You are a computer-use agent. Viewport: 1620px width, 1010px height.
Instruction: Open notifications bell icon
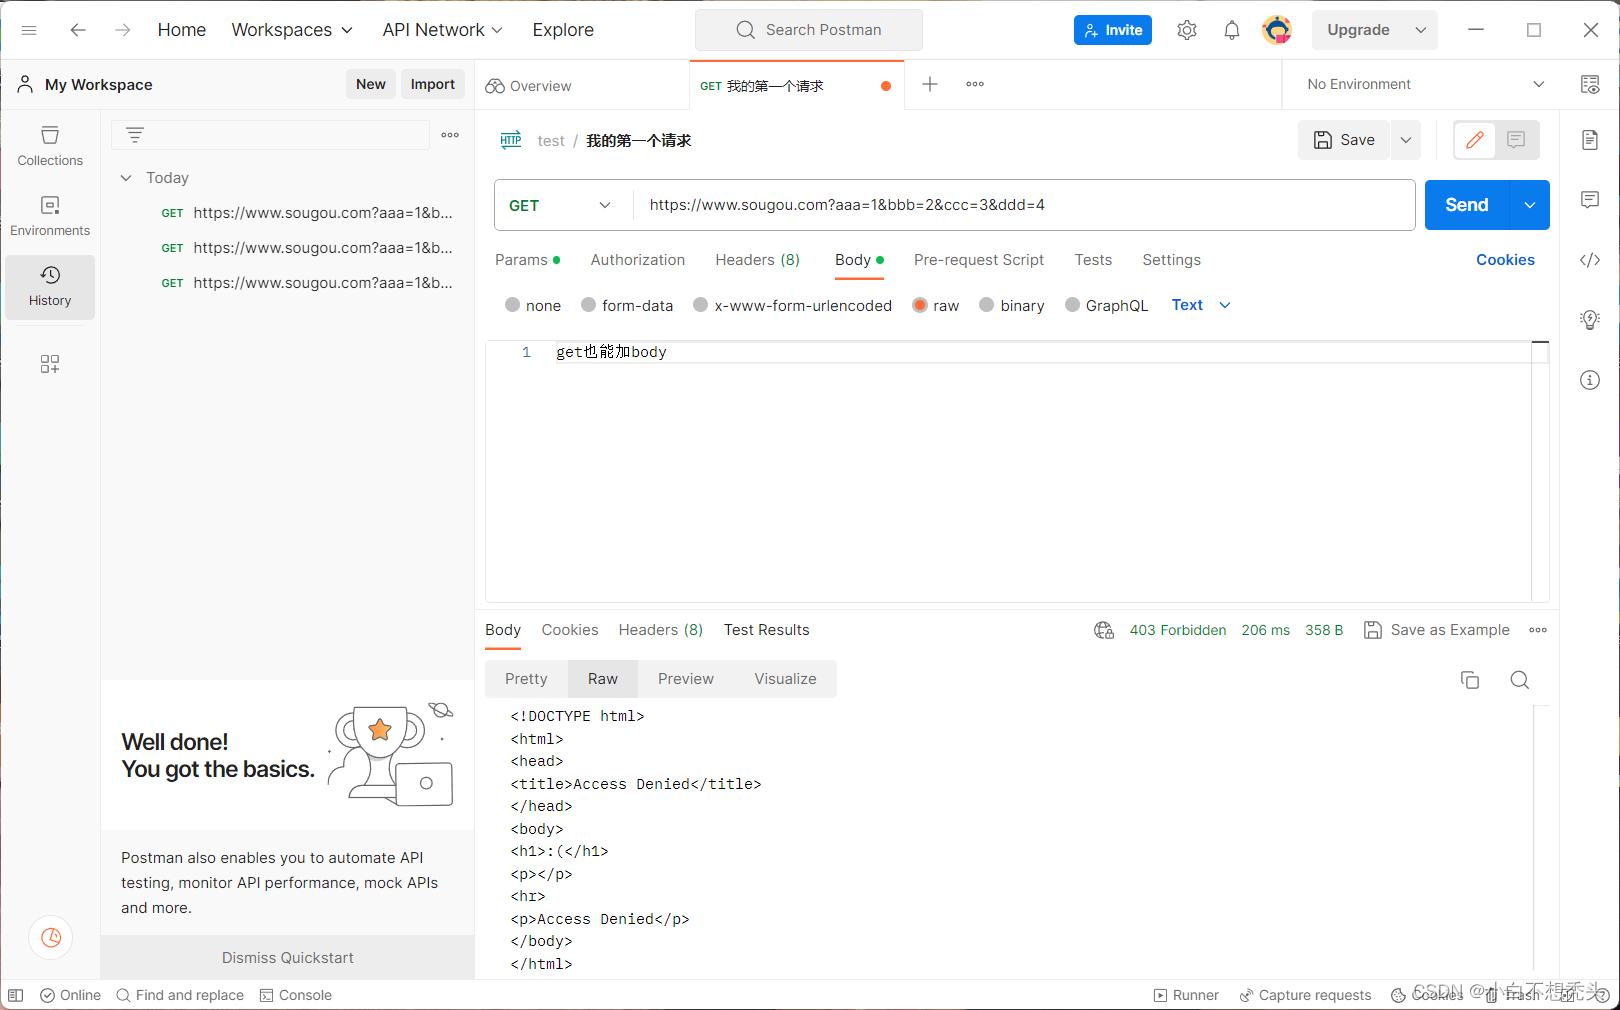pos(1232,30)
